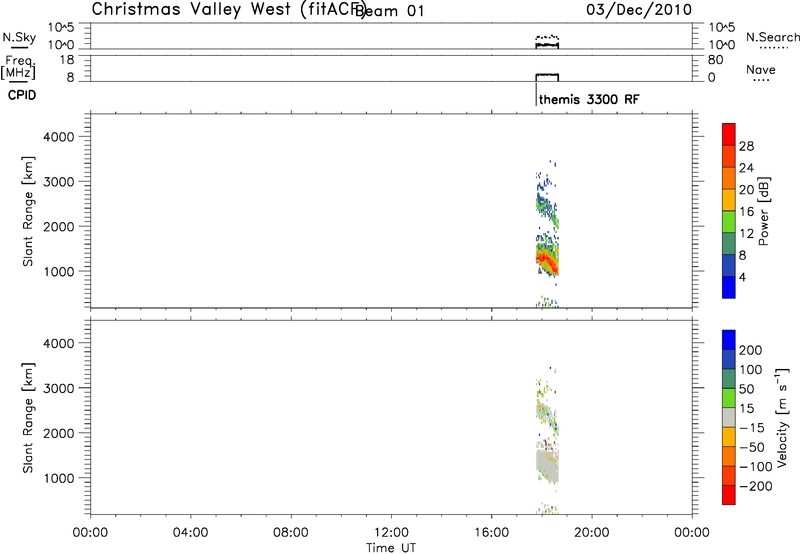Click the date '03/Dec/2010'
Viewport: 800px width, 554px height.
click(639, 10)
